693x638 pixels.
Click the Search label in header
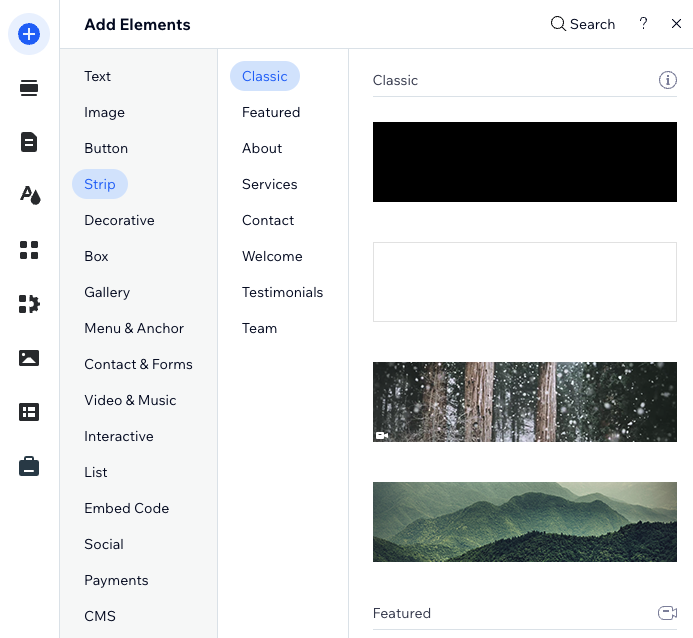point(592,24)
